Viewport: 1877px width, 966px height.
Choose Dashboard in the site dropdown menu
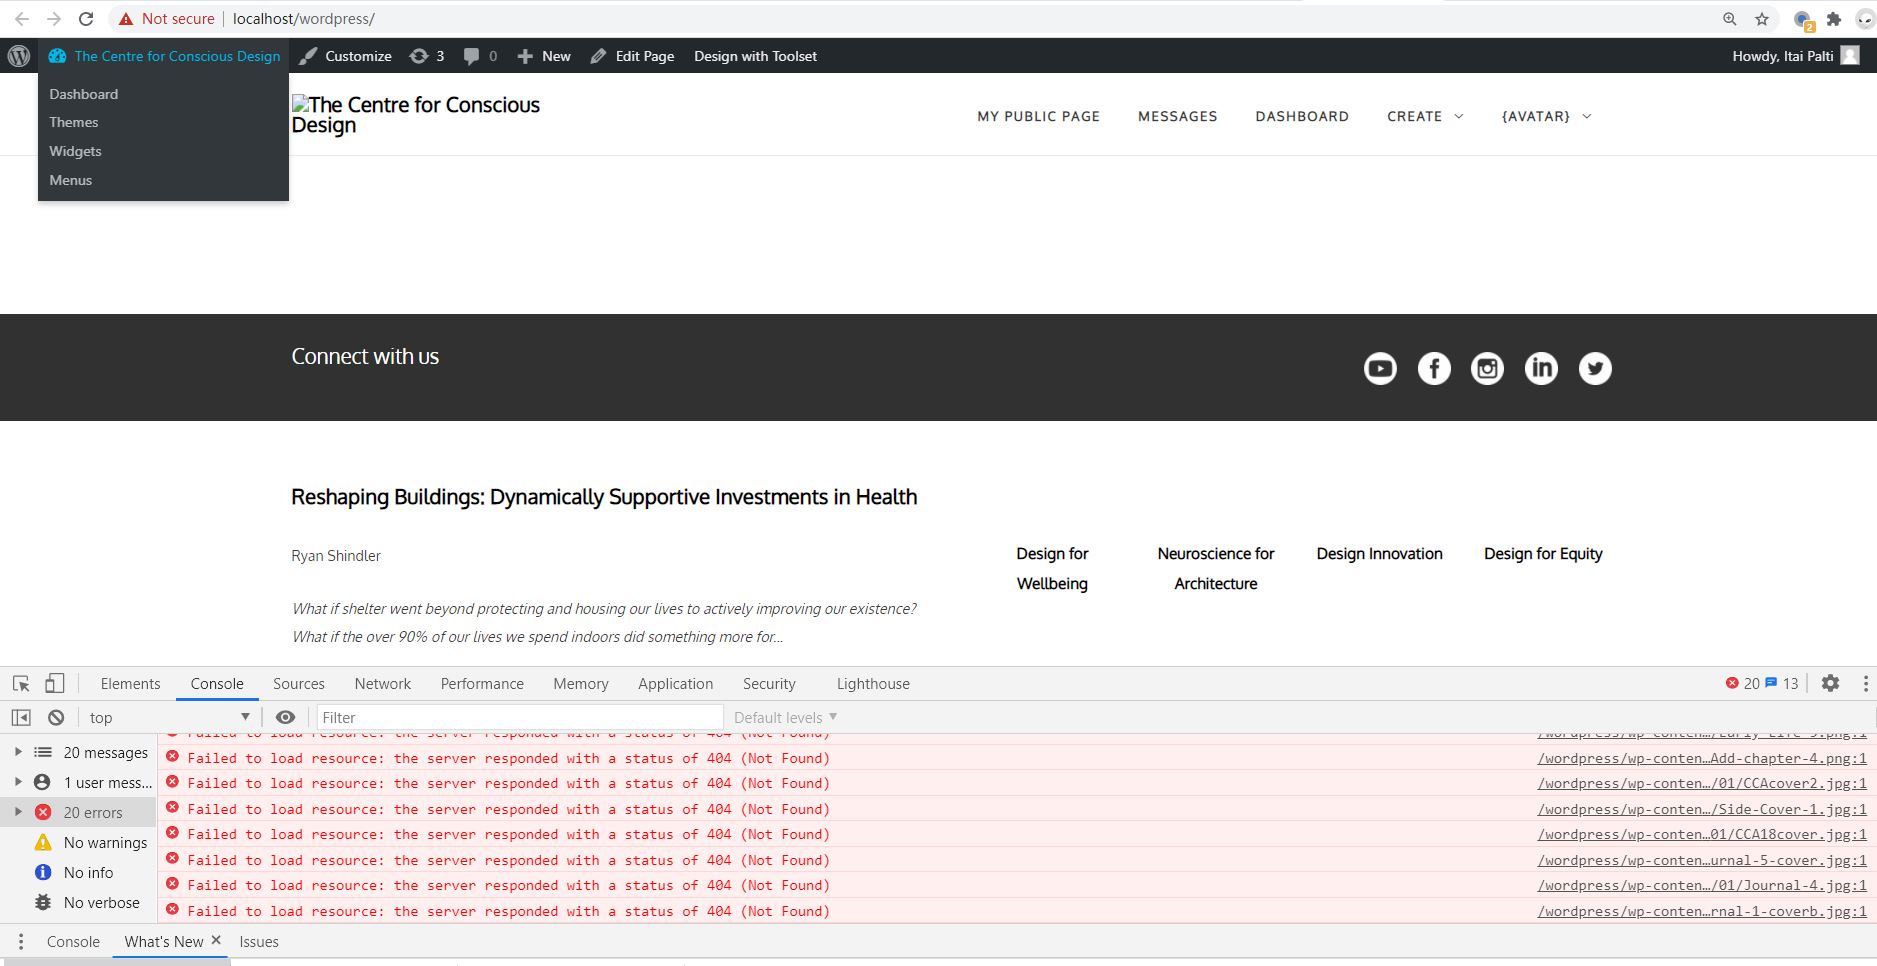point(84,94)
